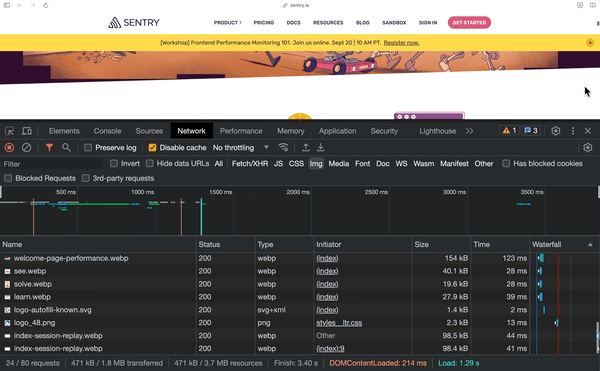Filter requests by JS type
Screen dimensions: 600x371
coord(278,164)
